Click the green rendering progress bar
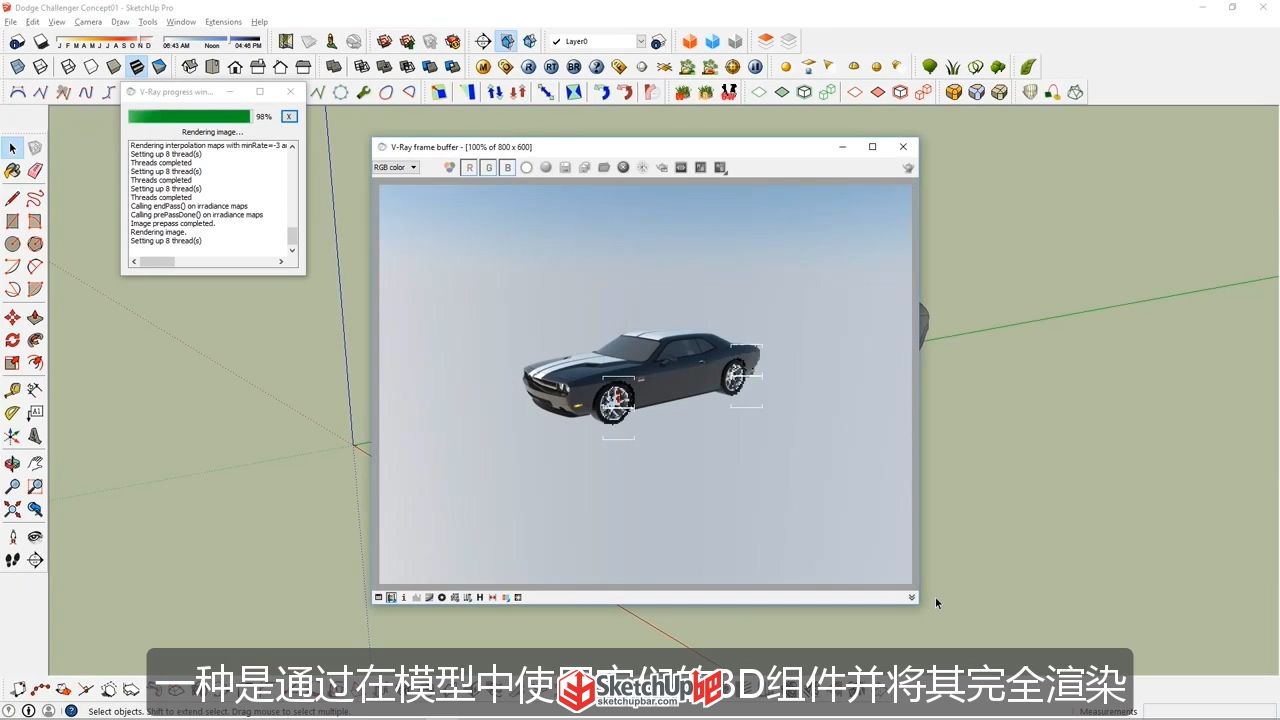This screenshot has height=720, width=1280. tap(189, 117)
